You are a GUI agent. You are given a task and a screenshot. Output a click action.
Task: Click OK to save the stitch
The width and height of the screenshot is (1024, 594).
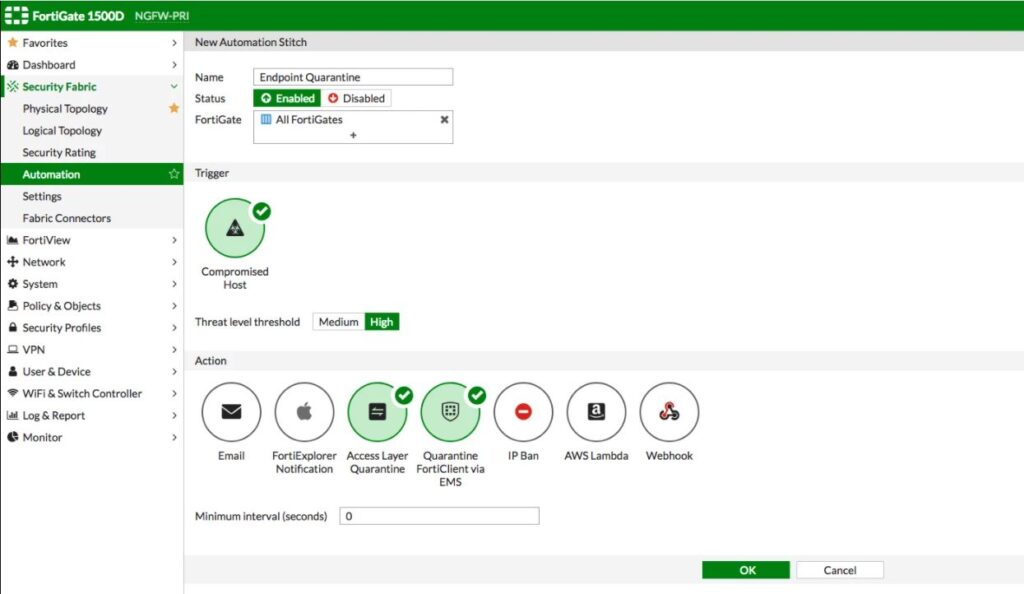(x=747, y=570)
